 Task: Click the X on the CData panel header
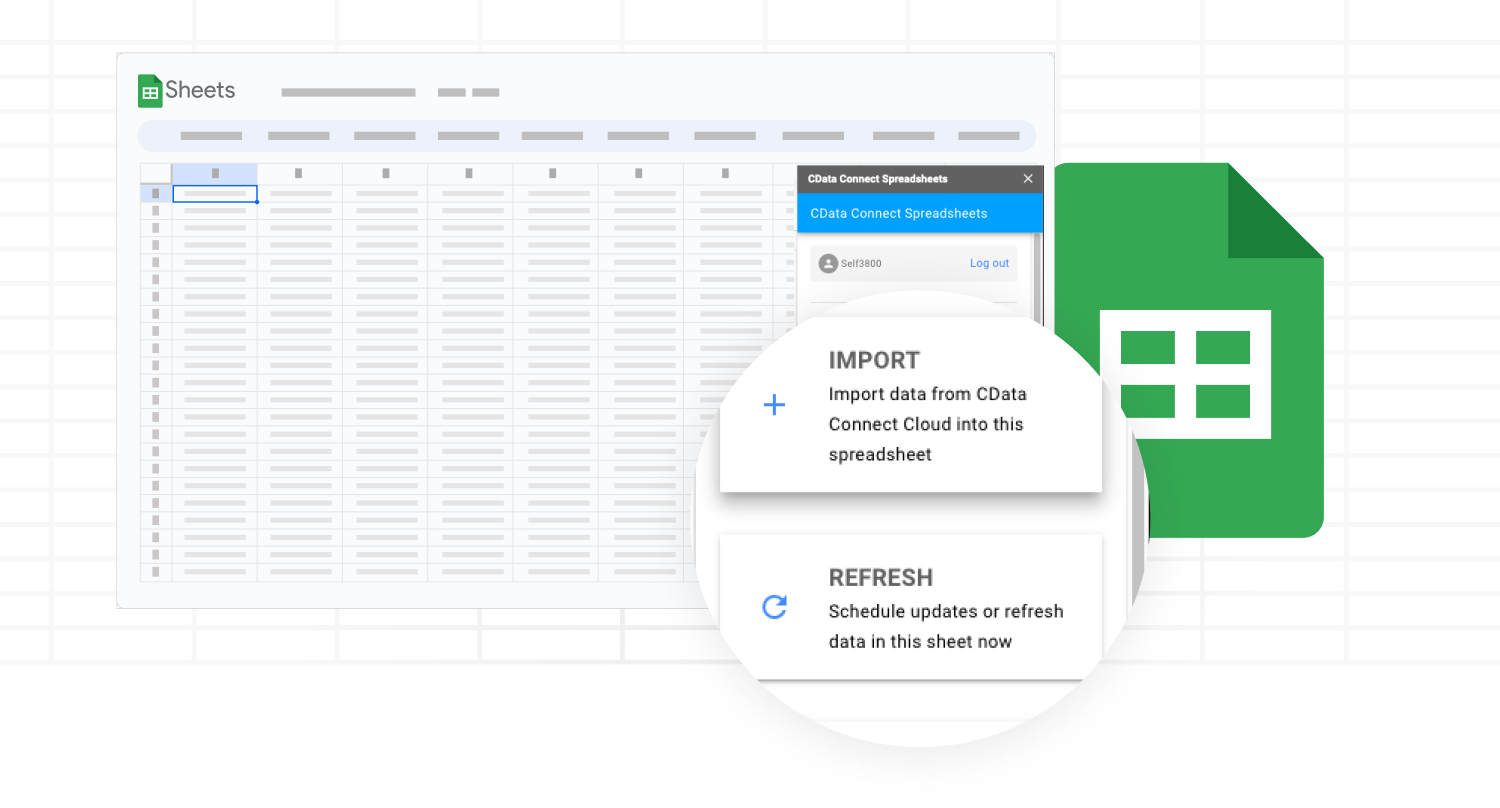pos(1028,178)
